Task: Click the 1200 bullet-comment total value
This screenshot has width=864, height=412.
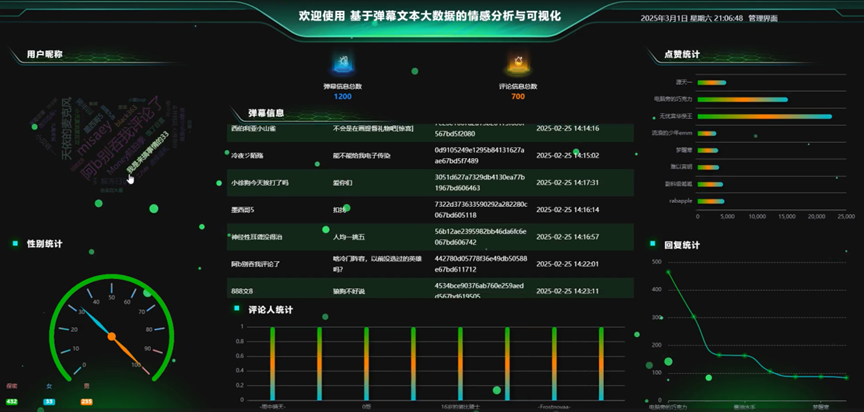Action: click(x=342, y=96)
